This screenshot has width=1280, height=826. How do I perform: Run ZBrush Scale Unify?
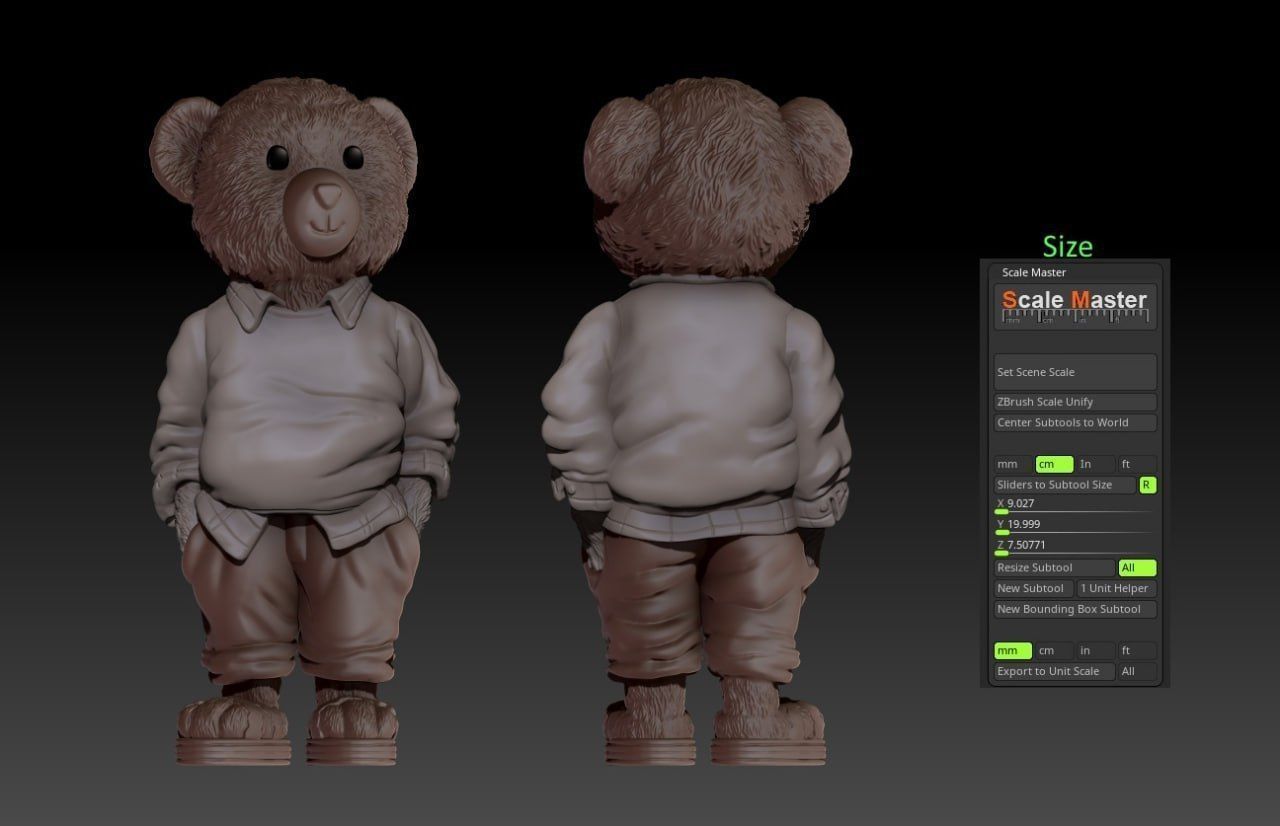(1075, 402)
